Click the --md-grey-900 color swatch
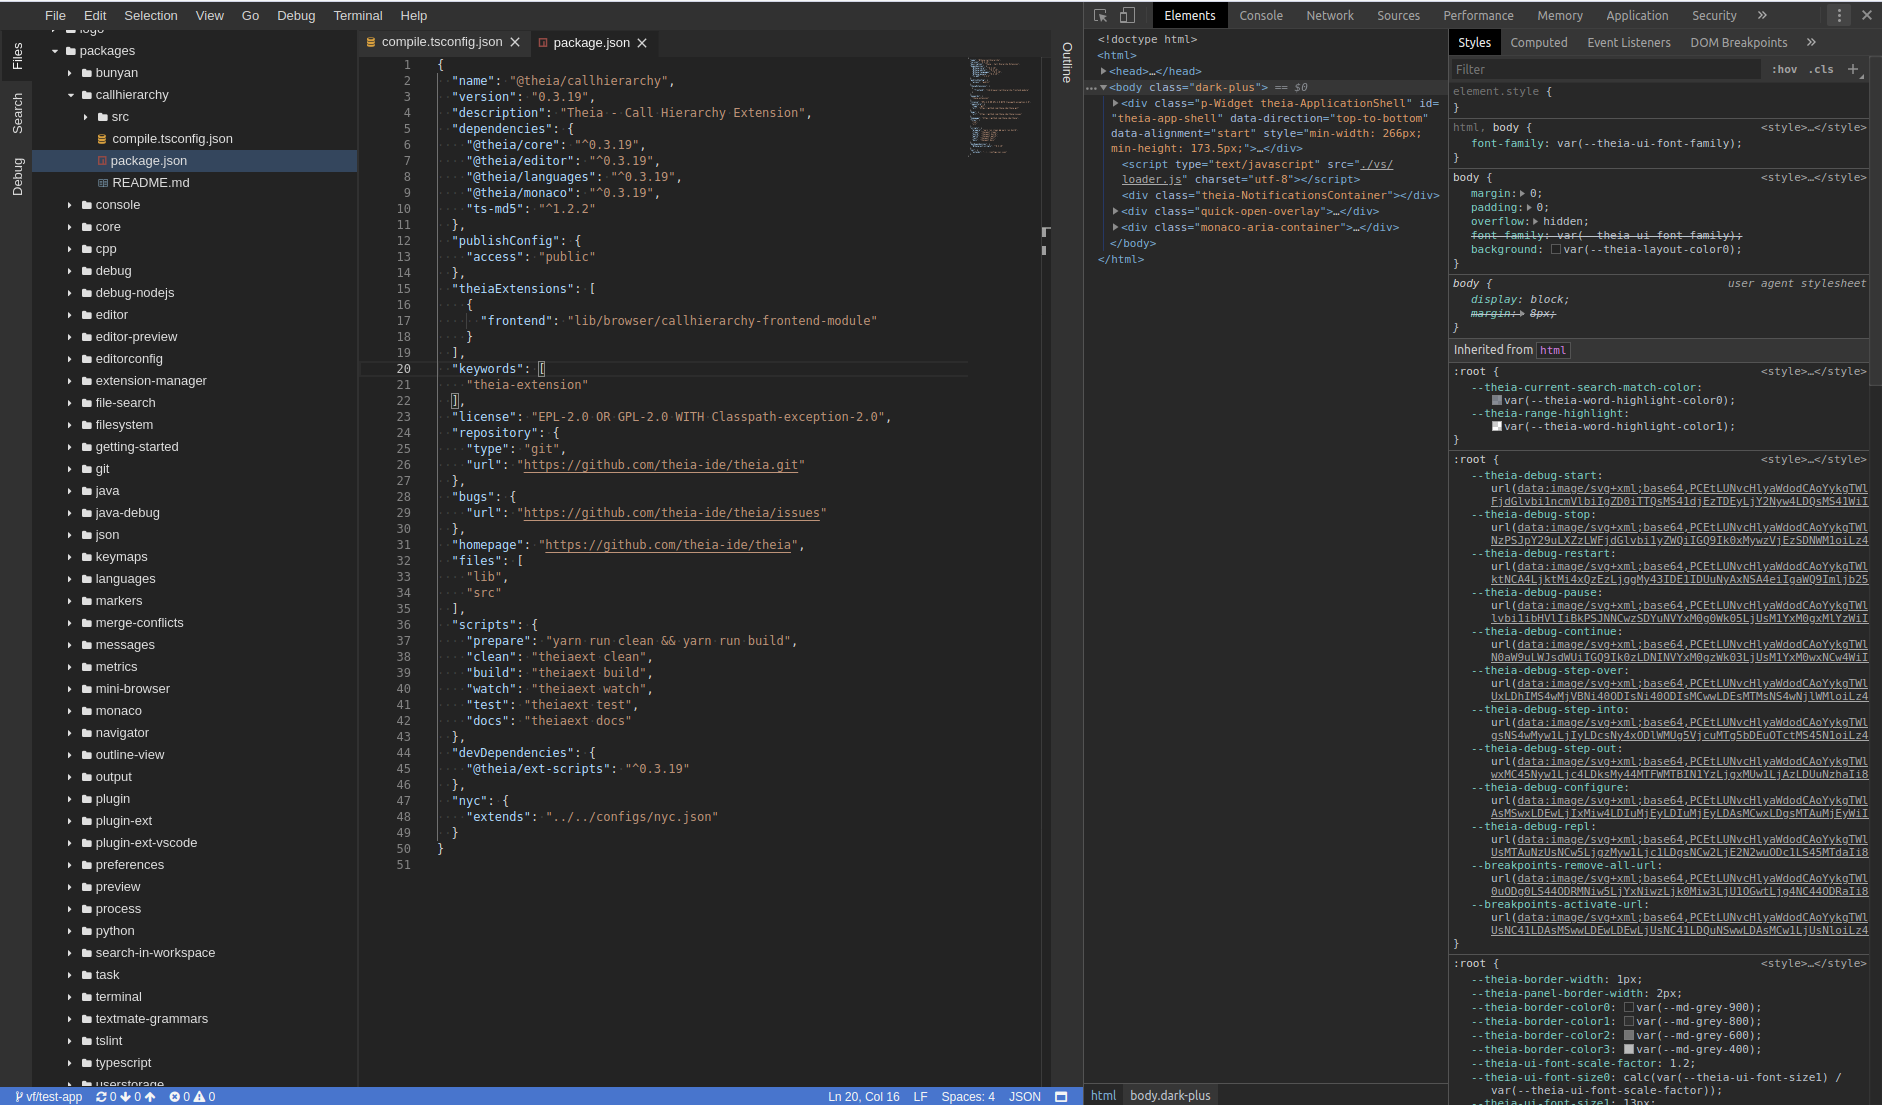 pyautogui.click(x=1630, y=1007)
